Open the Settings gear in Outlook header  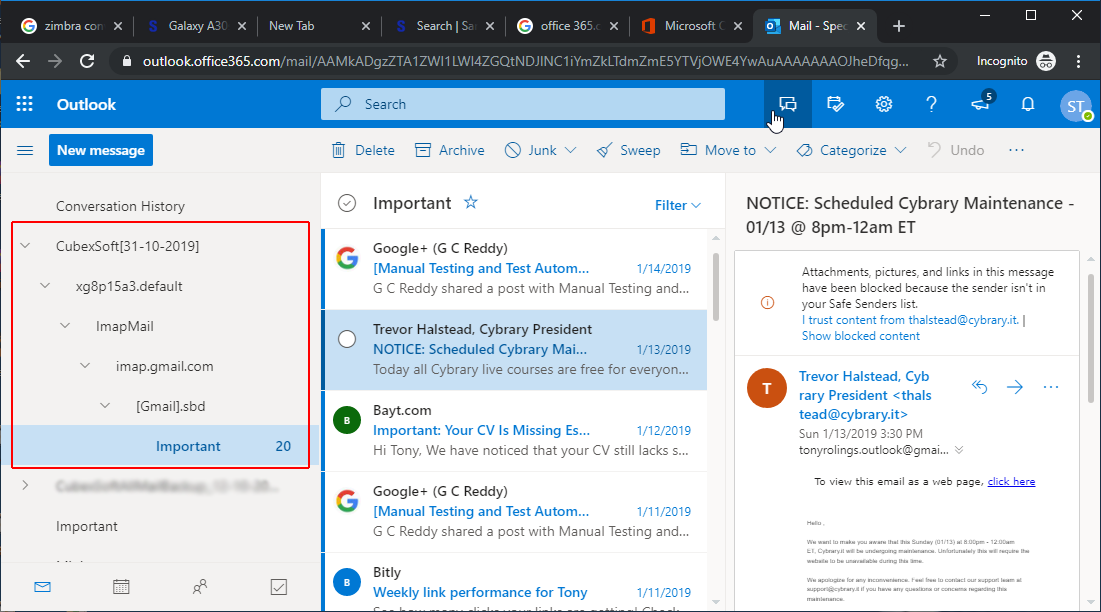click(883, 105)
